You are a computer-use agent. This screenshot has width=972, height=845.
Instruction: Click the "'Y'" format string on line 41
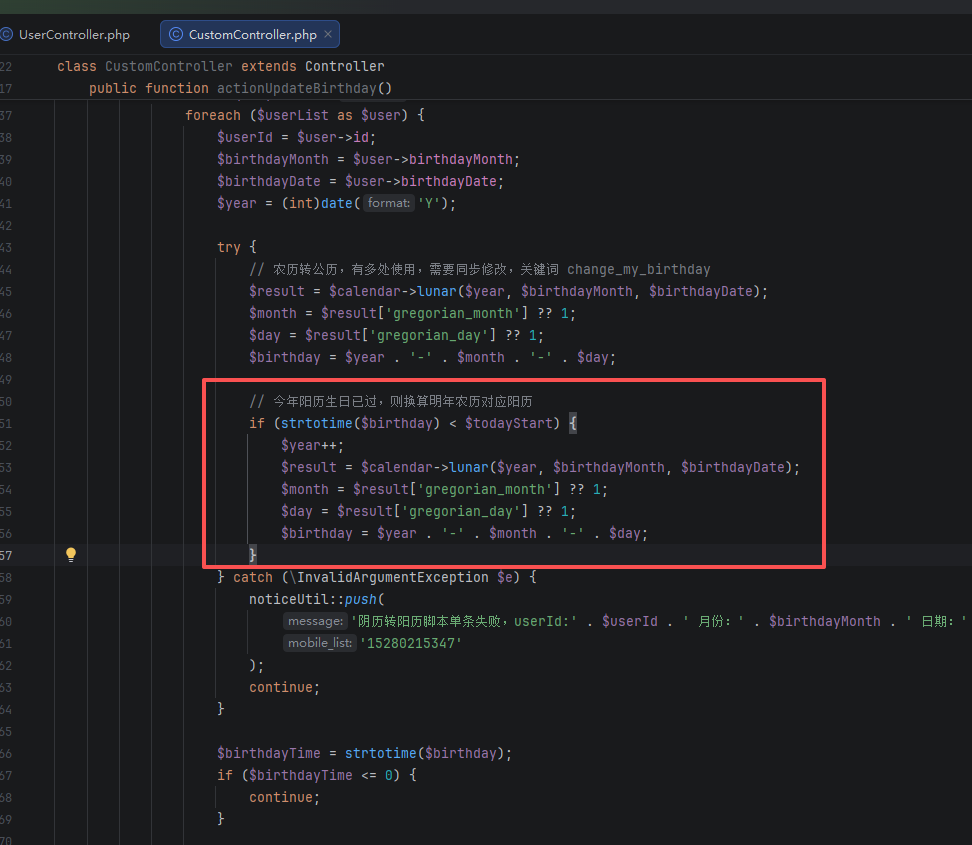(x=428, y=203)
